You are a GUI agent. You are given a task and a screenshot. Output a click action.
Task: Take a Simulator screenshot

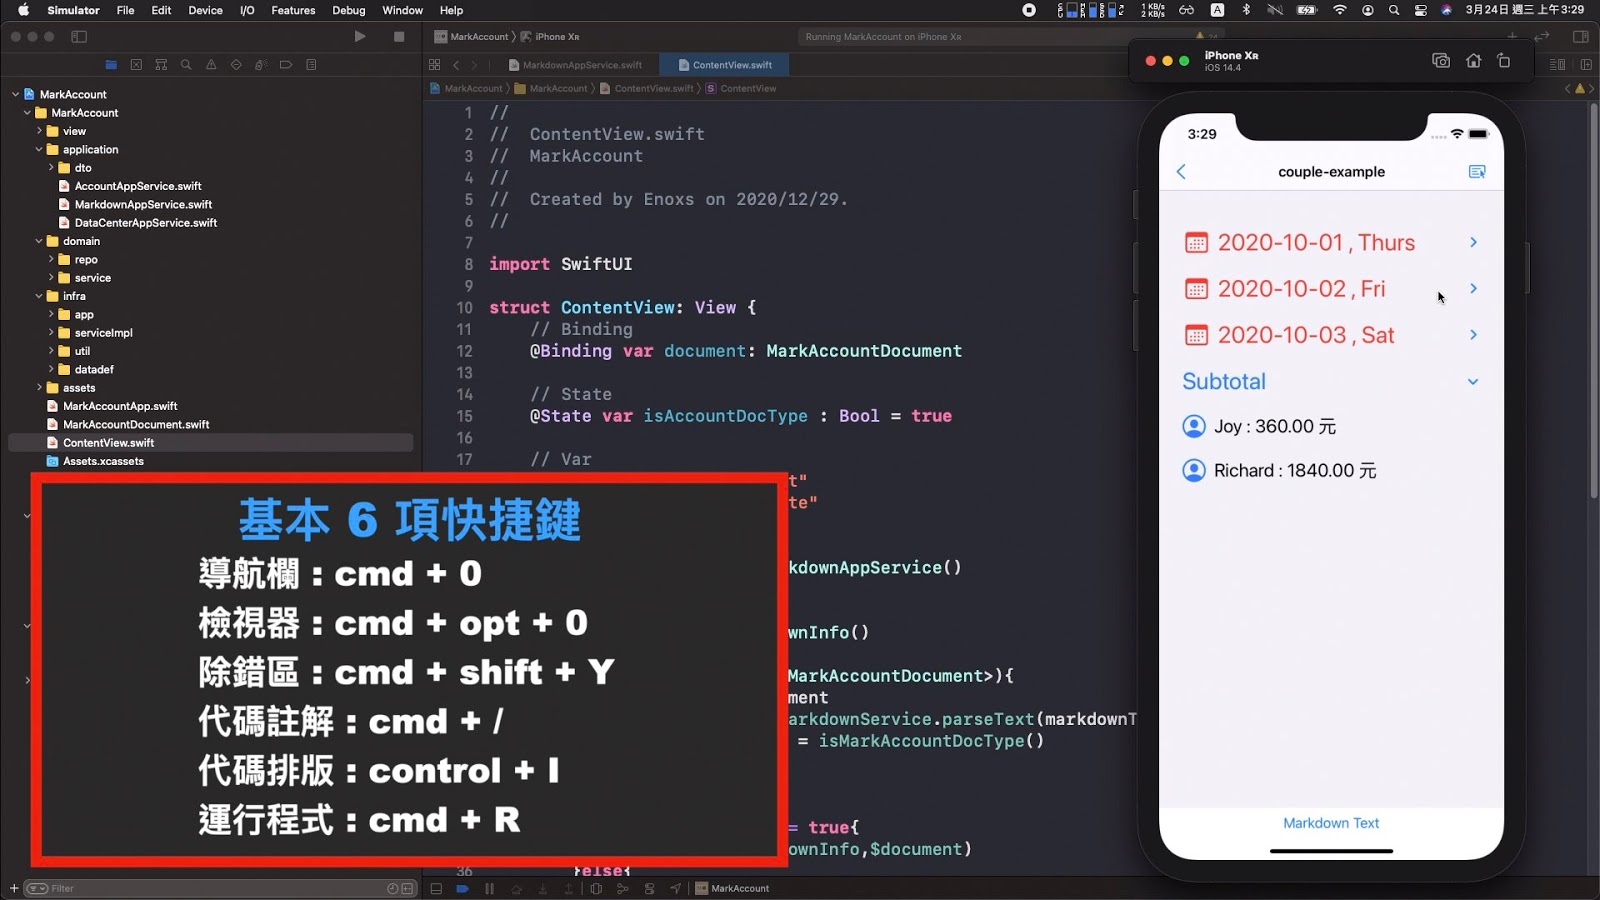tap(1441, 61)
